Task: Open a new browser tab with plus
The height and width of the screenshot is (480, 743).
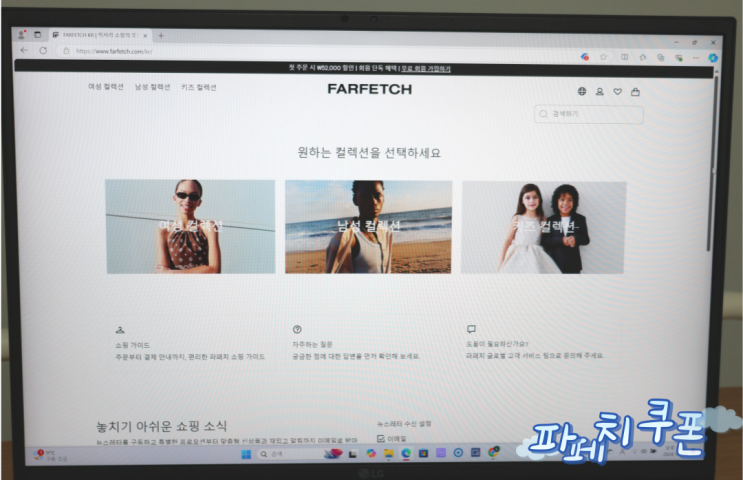Action: tap(161, 36)
